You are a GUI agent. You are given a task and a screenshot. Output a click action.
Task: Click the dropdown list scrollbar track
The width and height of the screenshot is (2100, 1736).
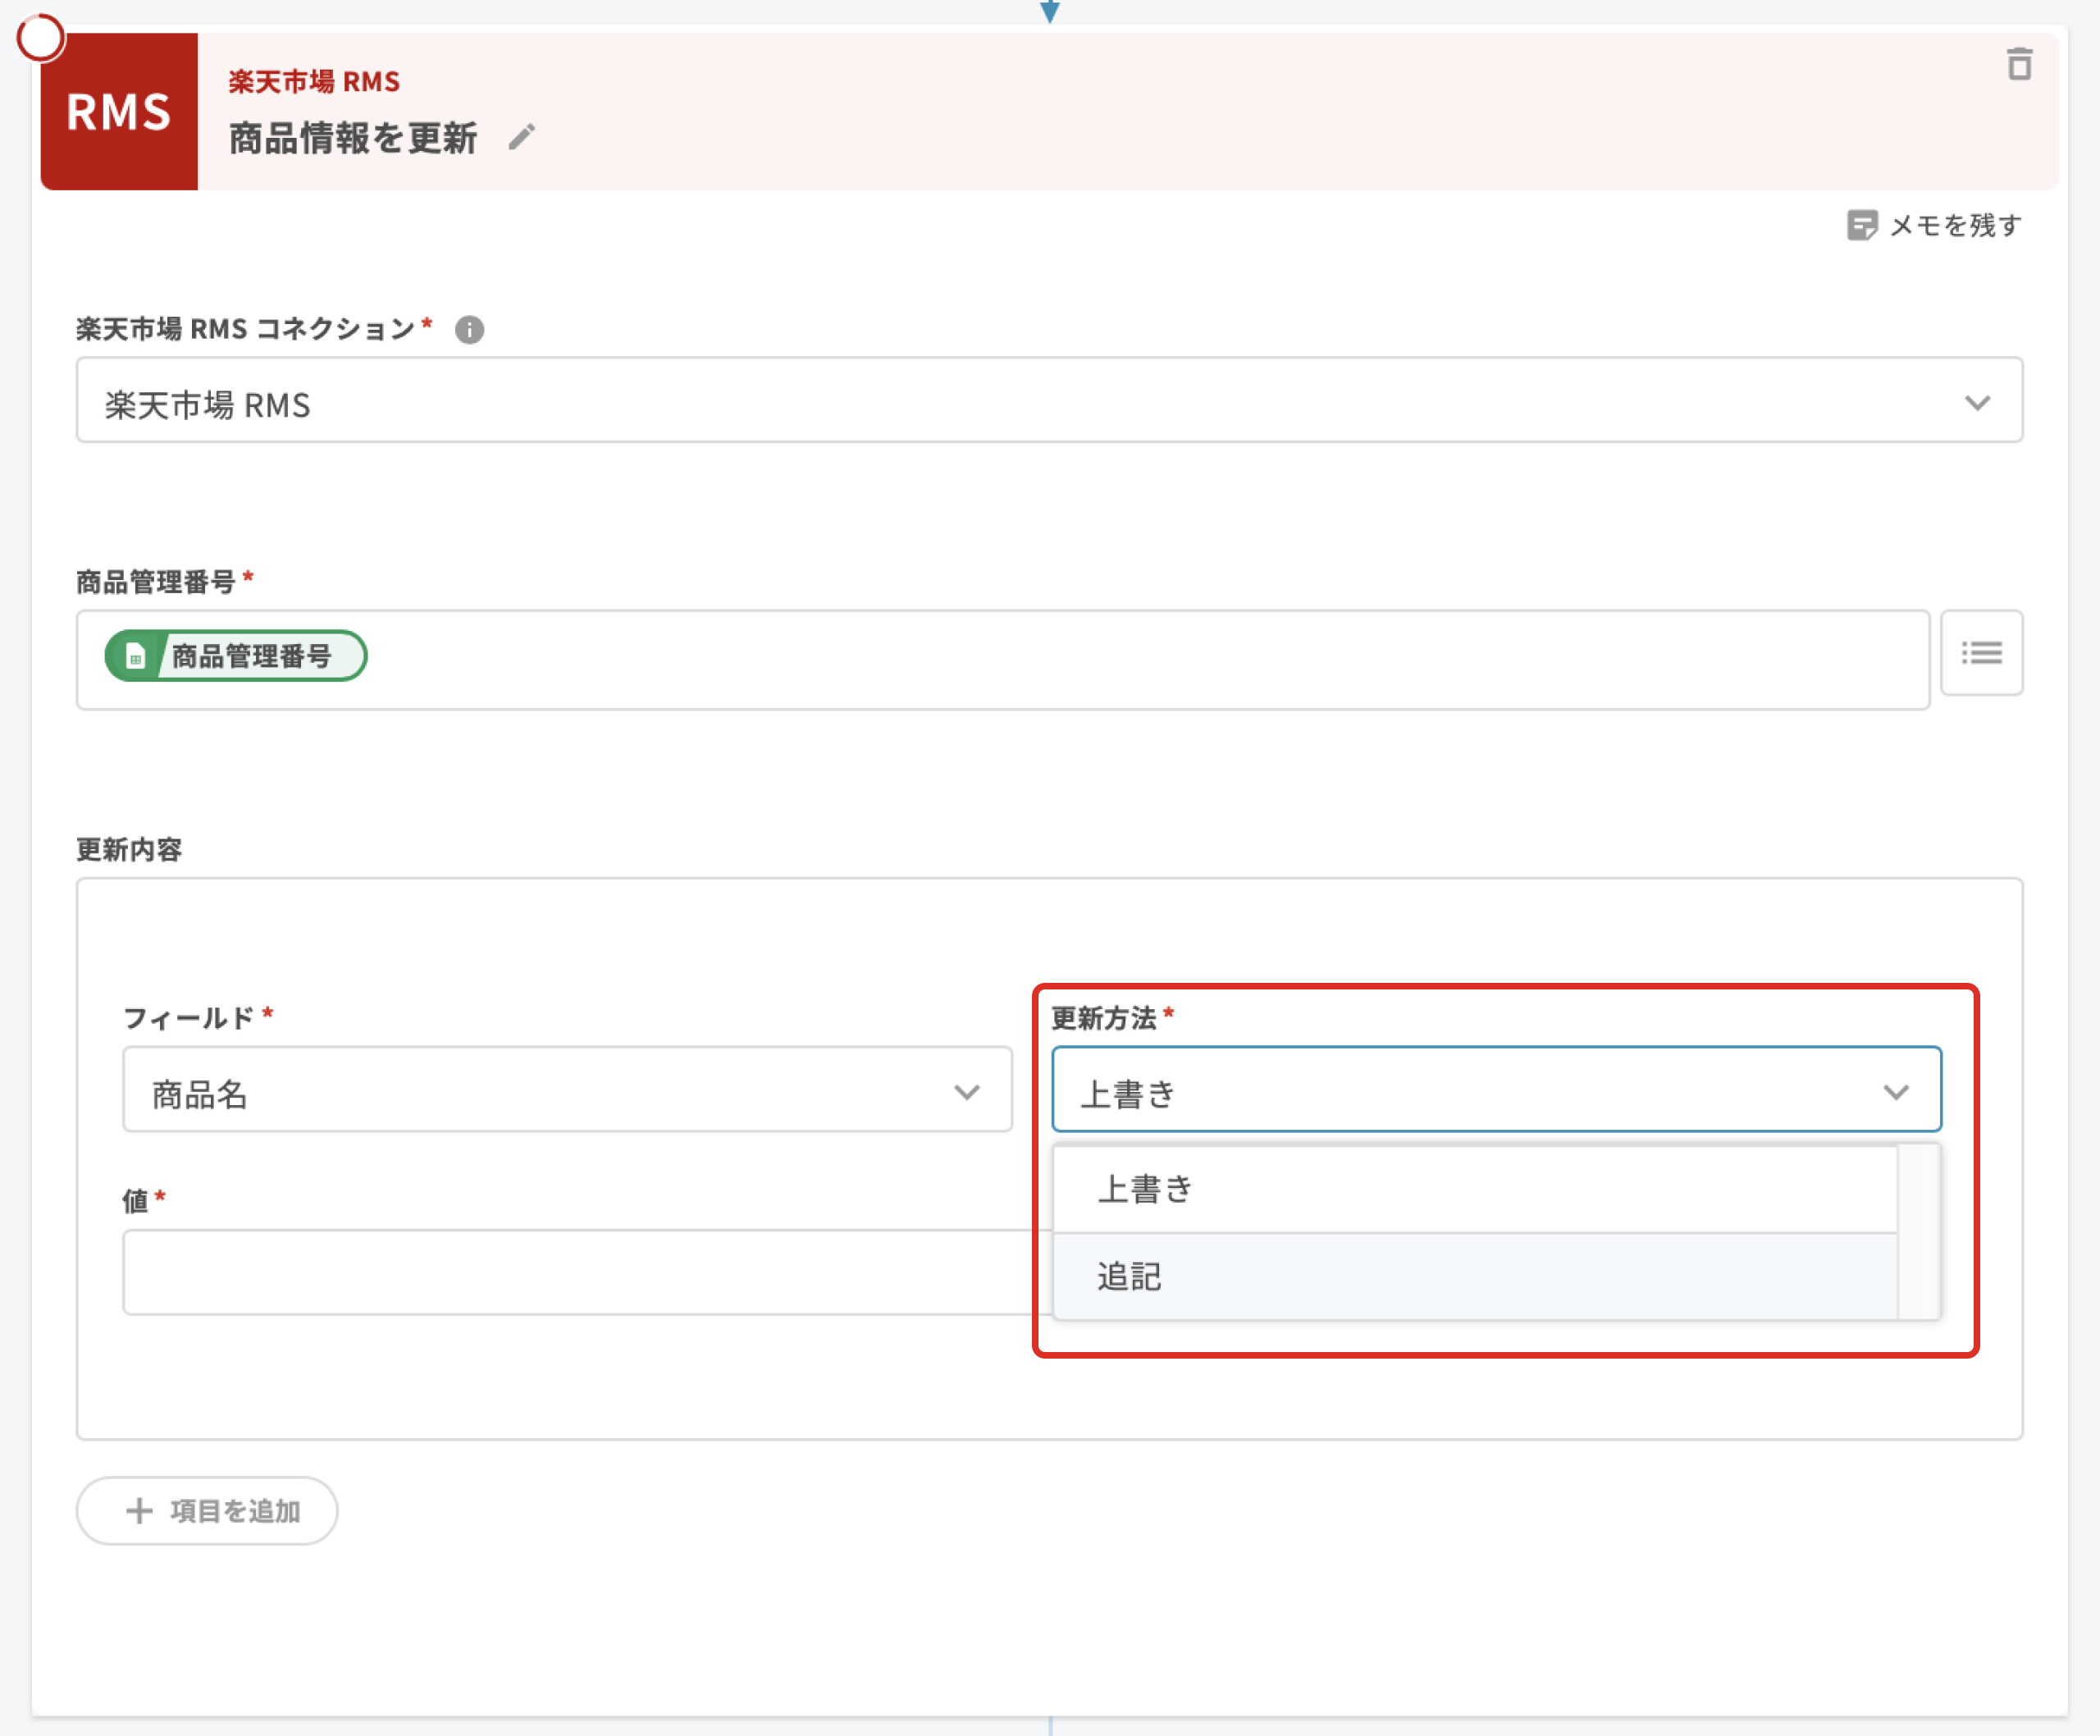1918,1232
